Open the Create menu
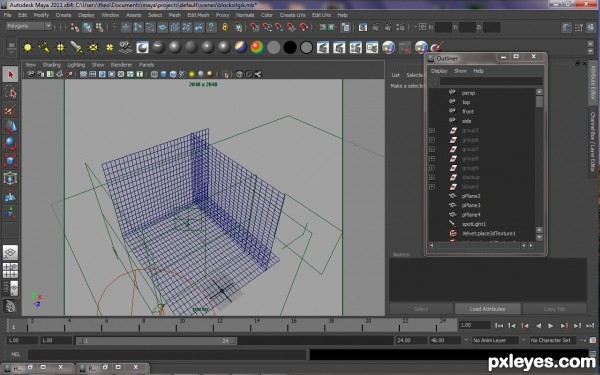 tap(64, 15)
